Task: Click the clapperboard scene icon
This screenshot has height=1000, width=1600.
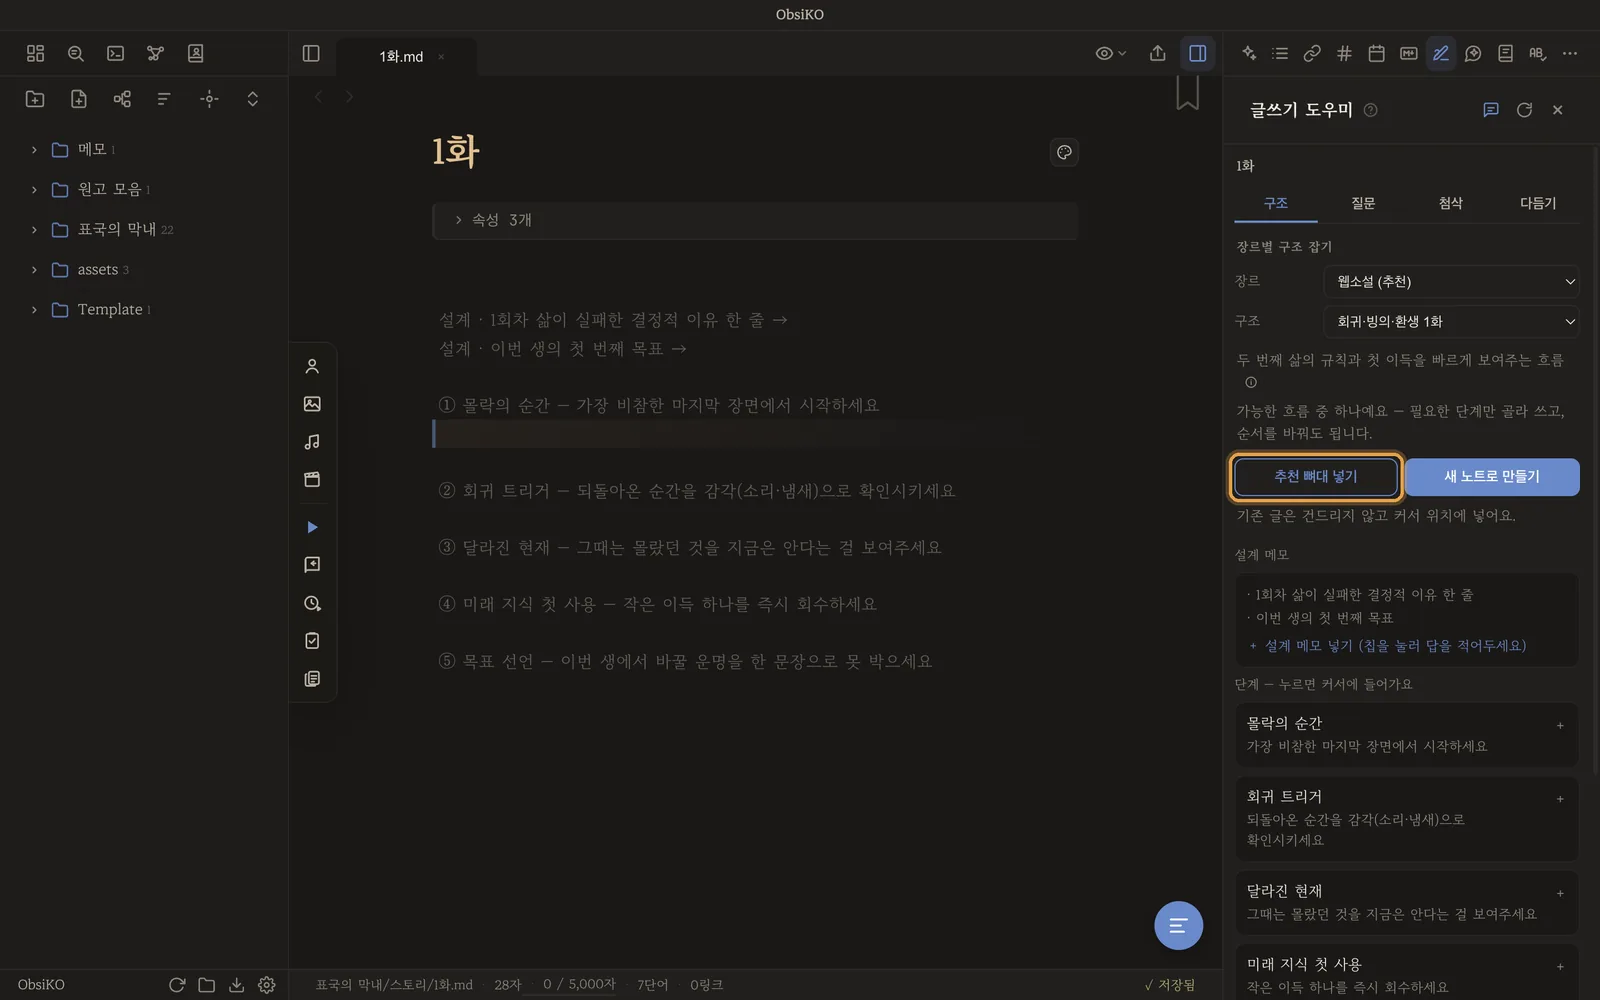Action: [x=312, y=480]
